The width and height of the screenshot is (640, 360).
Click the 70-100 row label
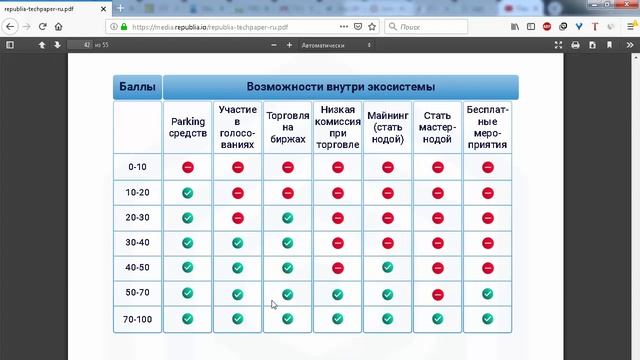pyautogui.click(x=138, y=319)
